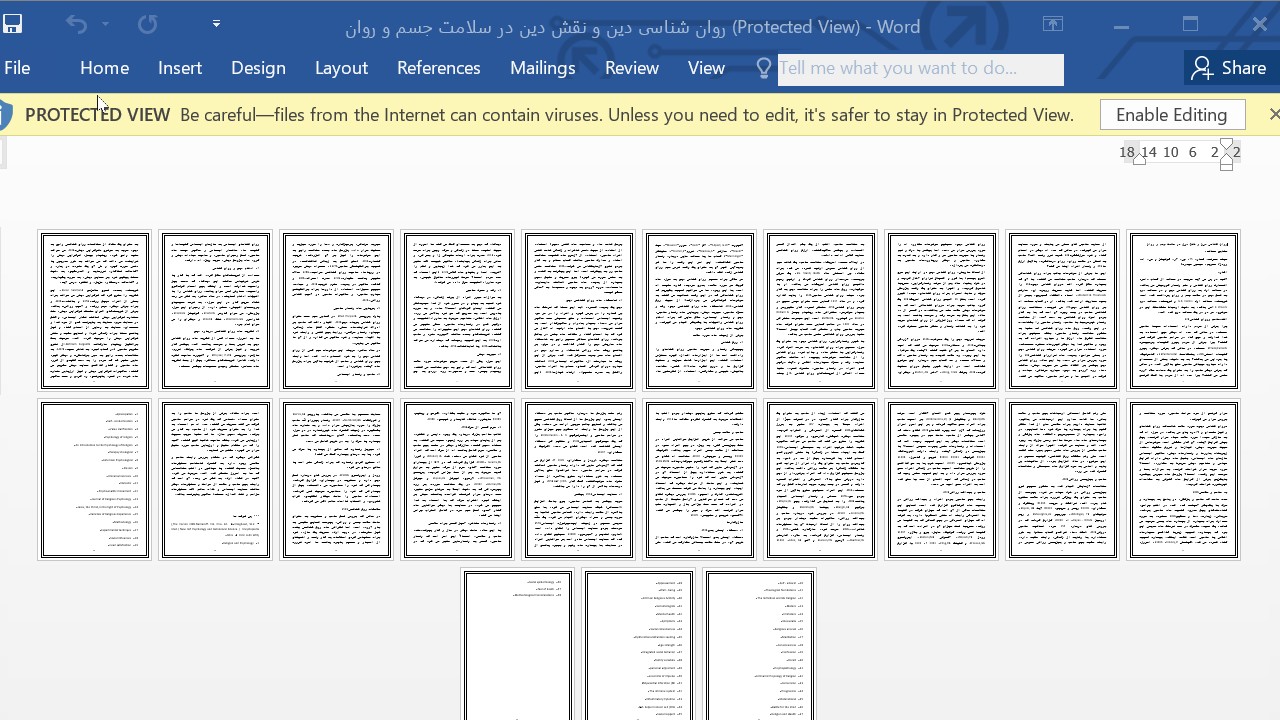1280x720 pixels.
Task: Click Enable Editing button
Action: pyautogui.click(x=1172, y=114)
